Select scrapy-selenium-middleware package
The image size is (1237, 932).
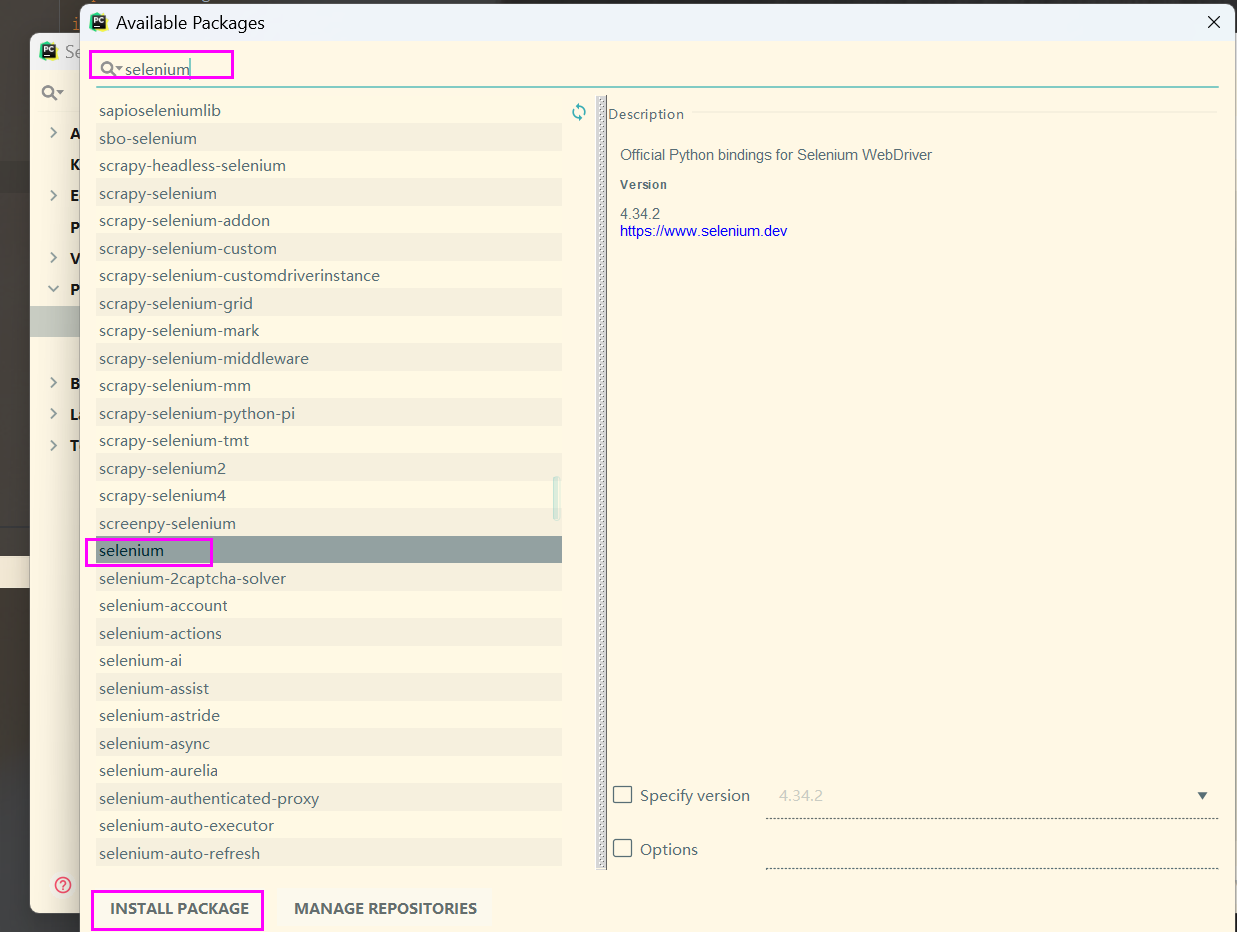tap(329, 358)
